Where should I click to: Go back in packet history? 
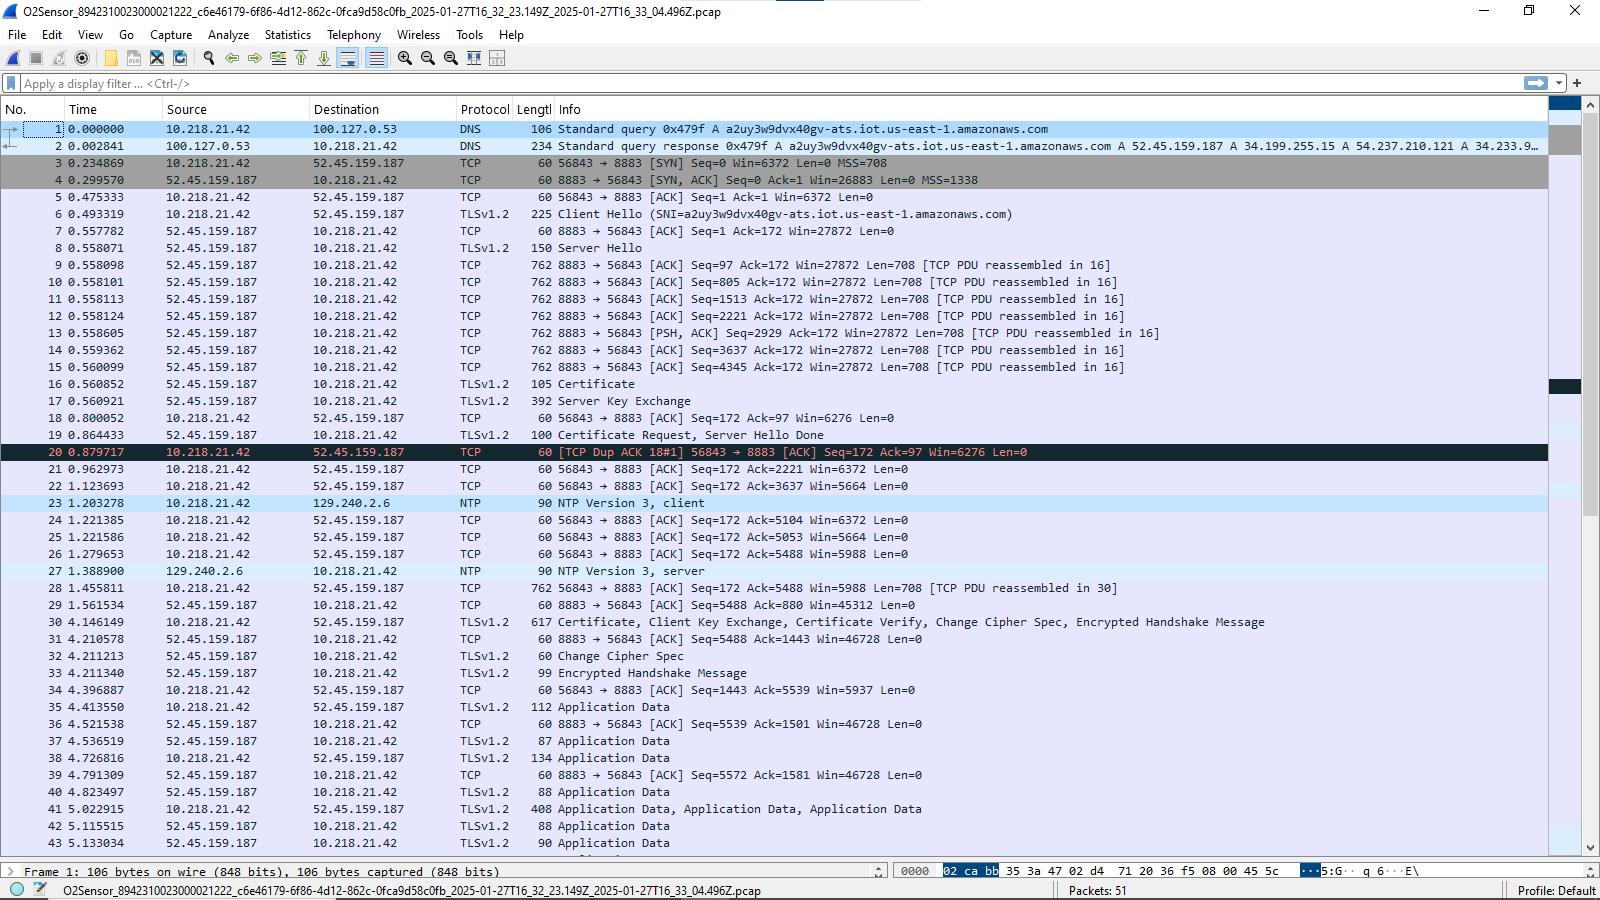point(232,58)
